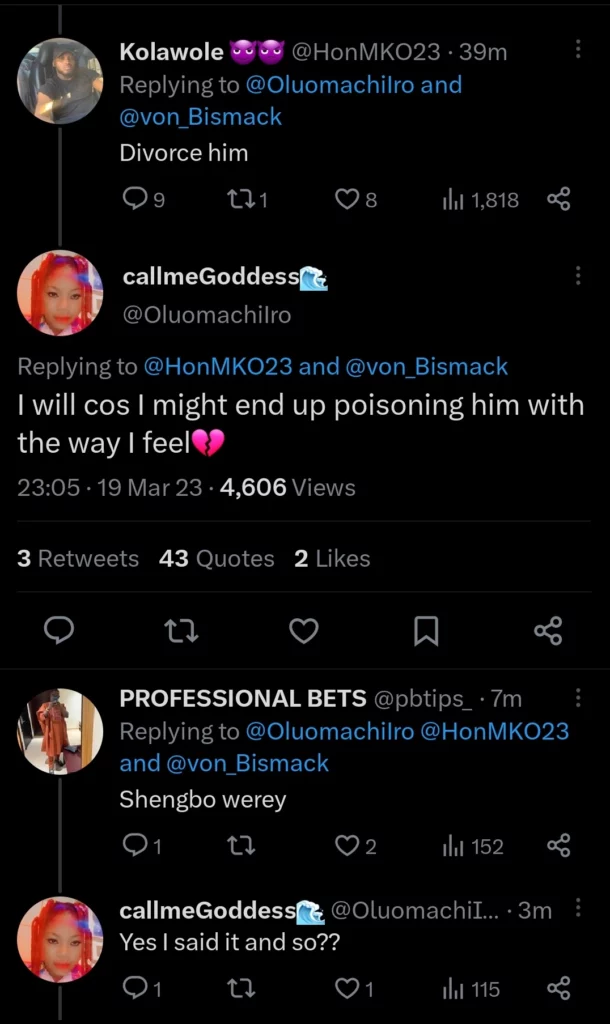Open more options on Kolawole's tweet
The height and width of the screenshot is (1024, 610).
[578, 49]
